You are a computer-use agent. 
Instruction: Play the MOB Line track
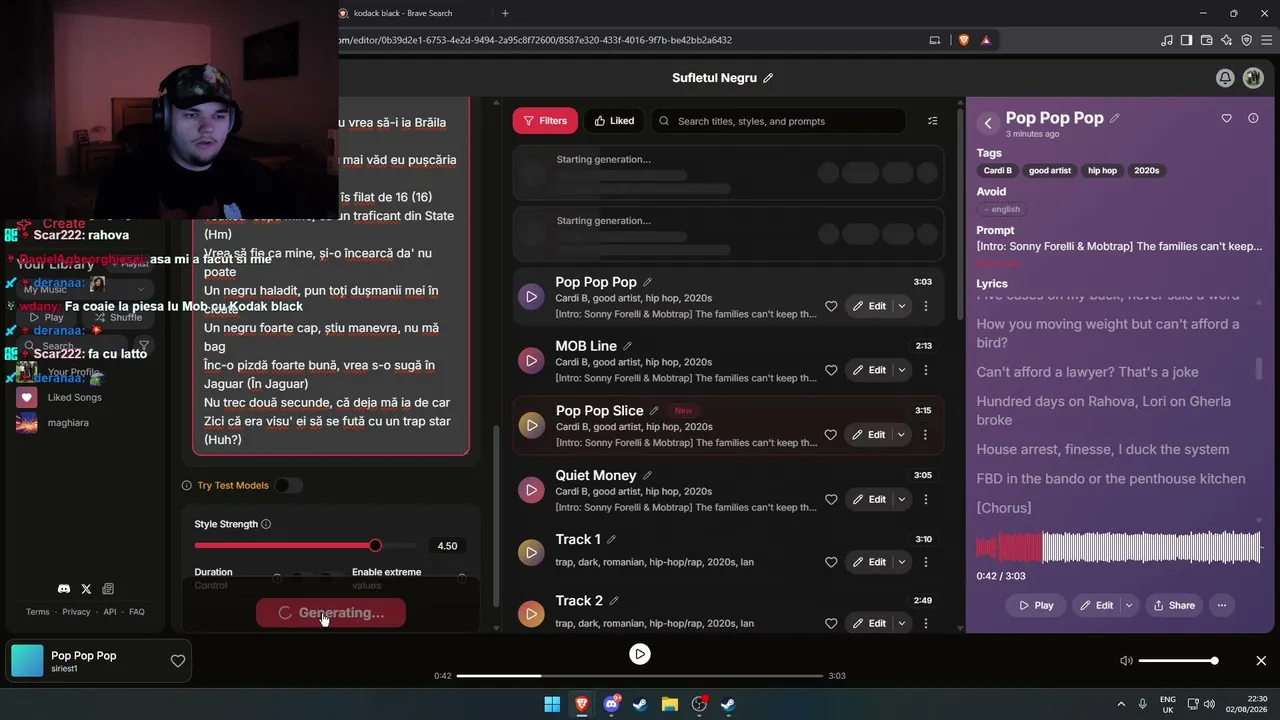click(531, 360)
